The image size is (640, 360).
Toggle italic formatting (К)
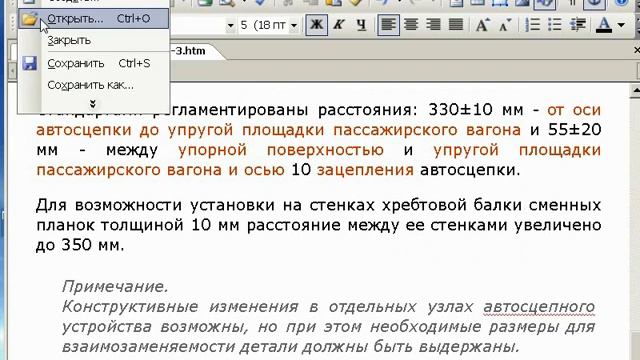pyautogui.click(x=338, y=25)
